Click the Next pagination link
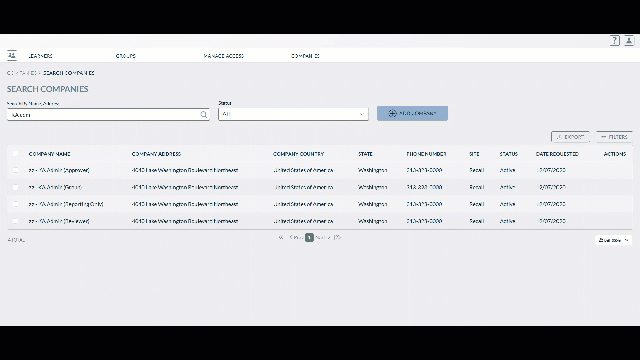640x360 pixels. click(323, 238)
